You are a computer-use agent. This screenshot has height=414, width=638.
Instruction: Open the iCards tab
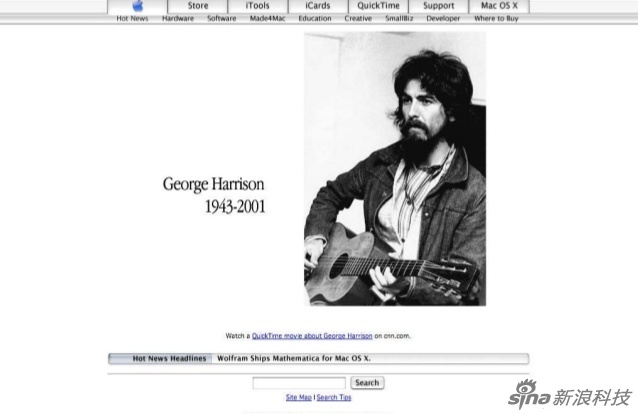pyautogui.click(x=318, y=6)
